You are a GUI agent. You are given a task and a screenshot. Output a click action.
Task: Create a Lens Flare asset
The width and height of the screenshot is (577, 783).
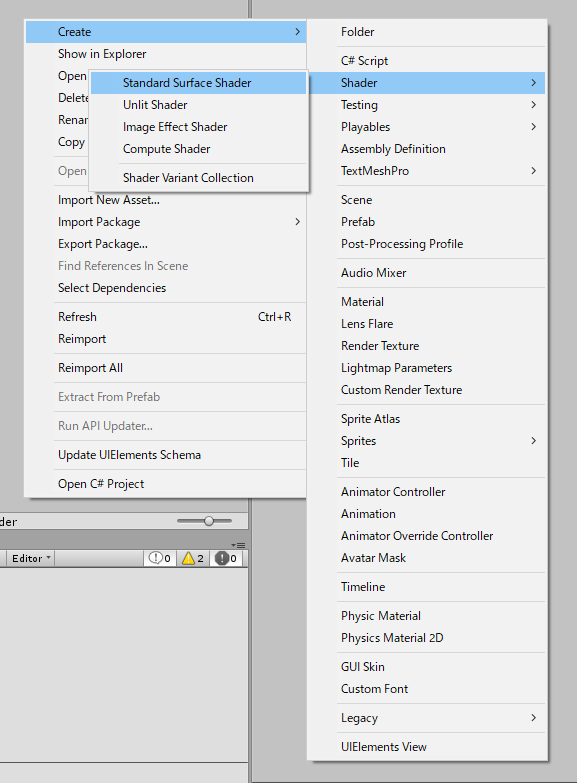point(427,324)
